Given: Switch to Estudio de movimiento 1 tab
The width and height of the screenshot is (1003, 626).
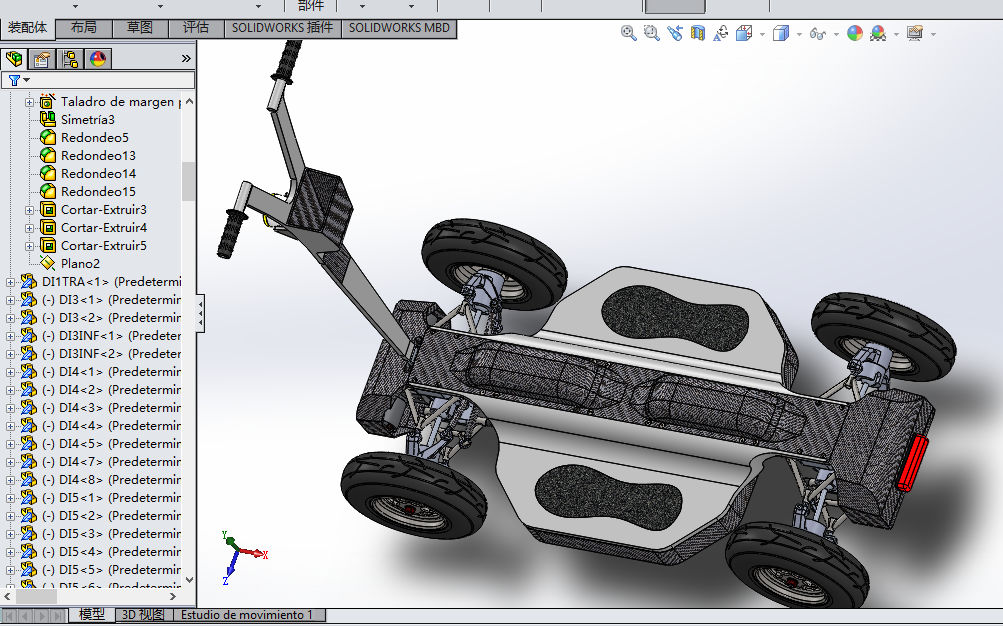Looking at the screenshot, I should (248, 615).
